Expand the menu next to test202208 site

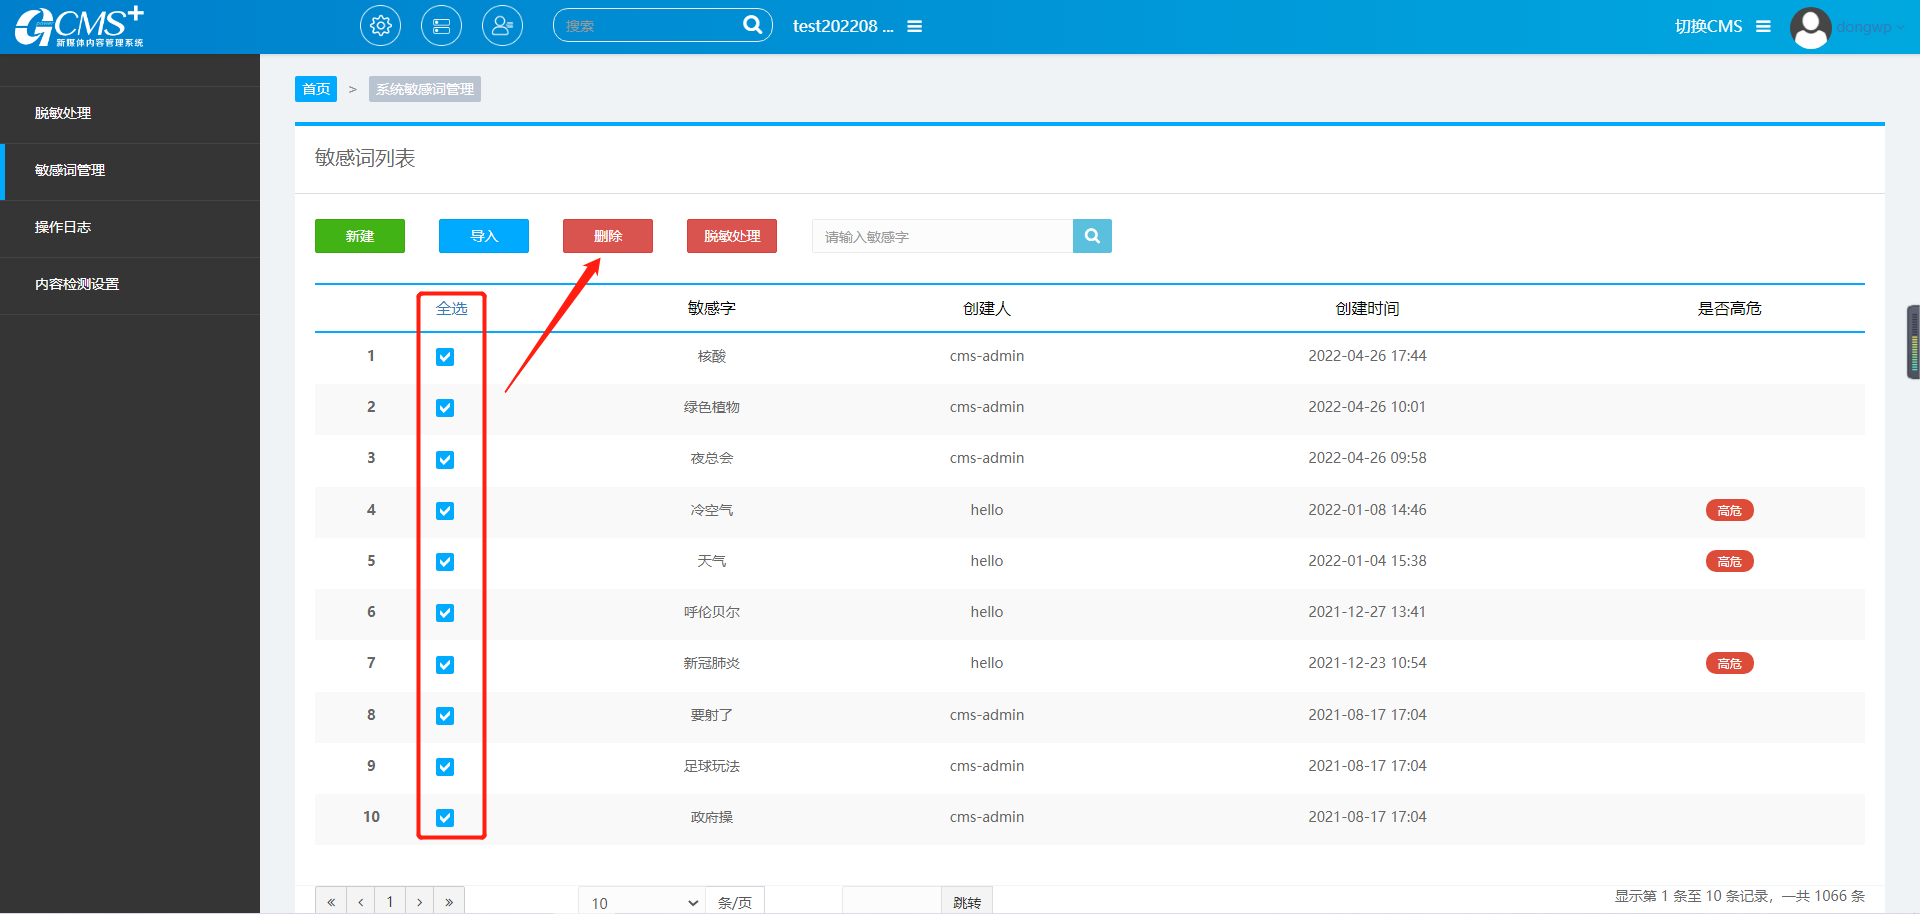point(914,26)
